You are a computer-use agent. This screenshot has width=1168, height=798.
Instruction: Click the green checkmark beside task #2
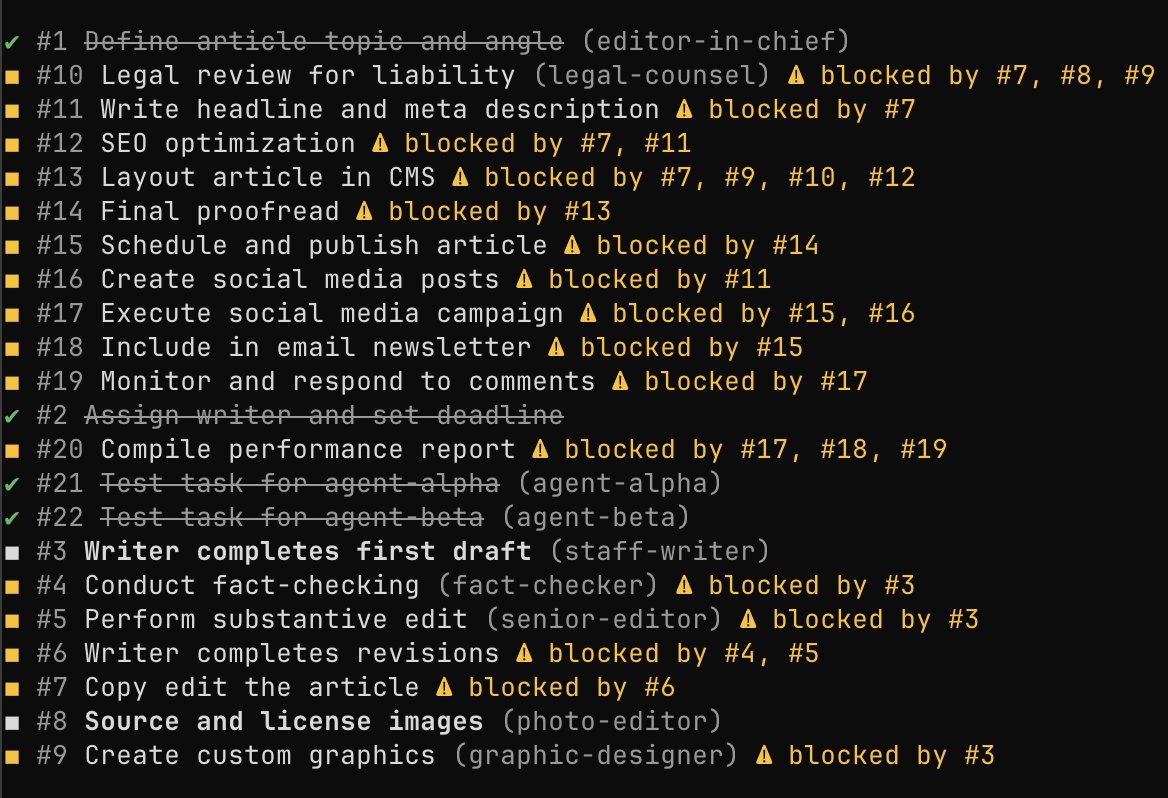[11, 415]
